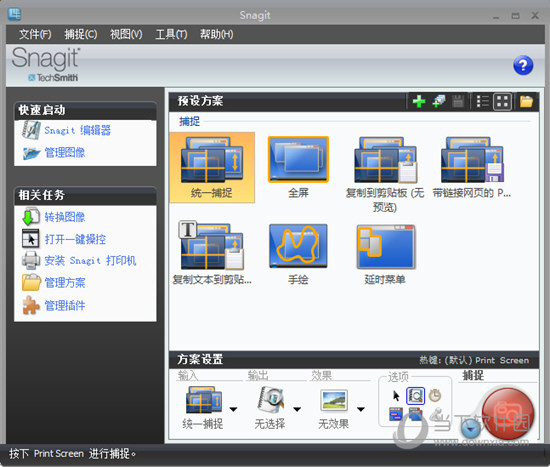Select the 延时菜单 profile
The width and height of the screenshot is (550, 467).
[385, 254]
